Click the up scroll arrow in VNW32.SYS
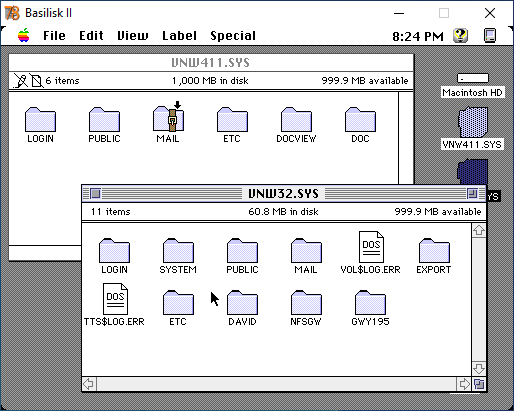514x411 pixels. [479, 230]
